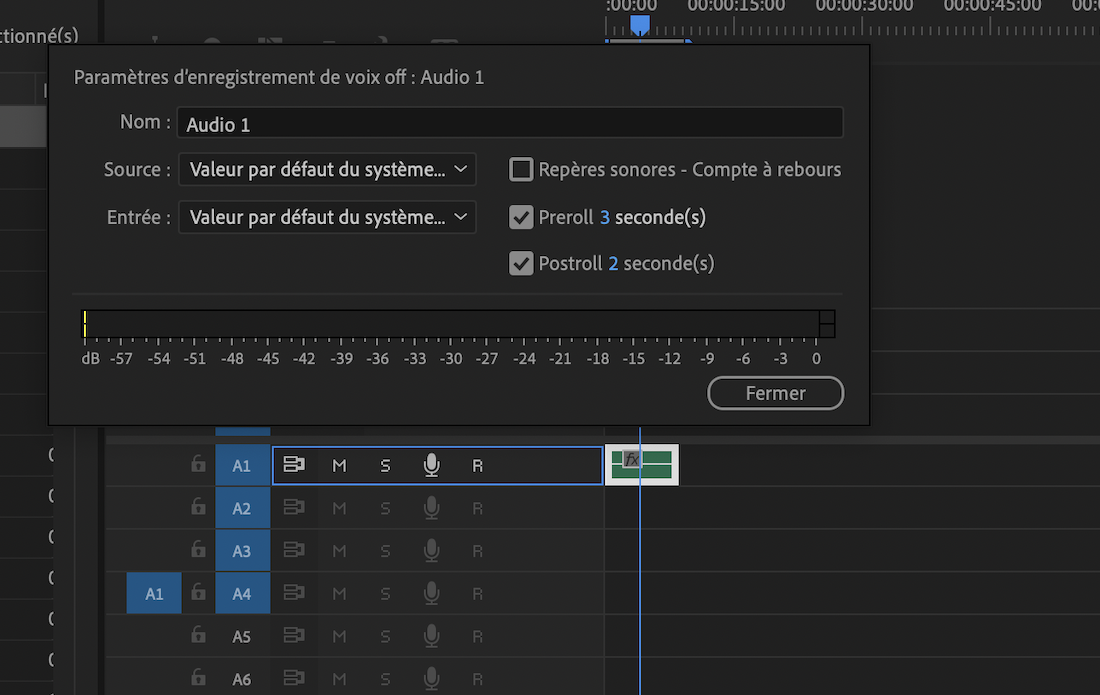The width and height of the screenshot is (1100, 695).
Task: Toggle sync lock on track A3
Action: tap(294, 550)
